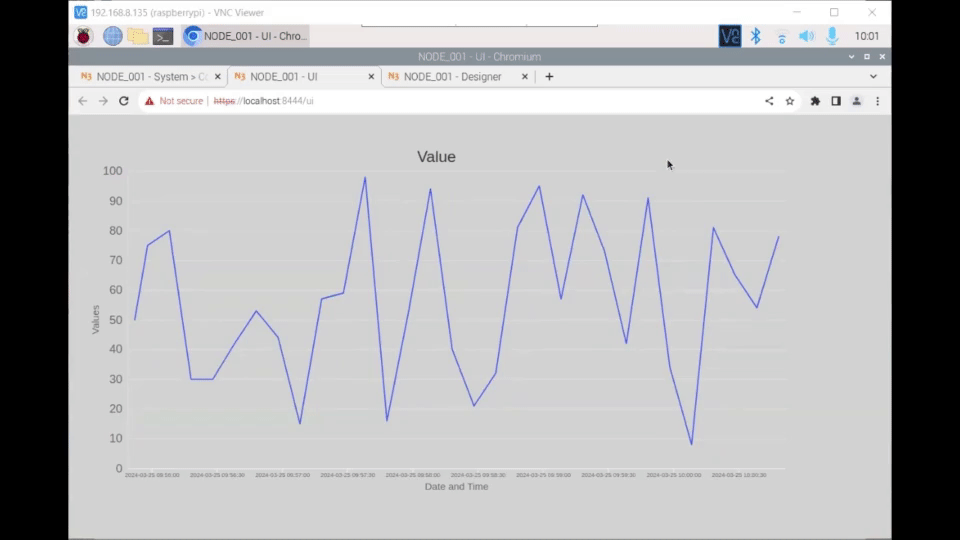Viewport: 960px width, 540px height.
Task: Open the Wi-Fi network tray icon
Action: tap(781, 36)
